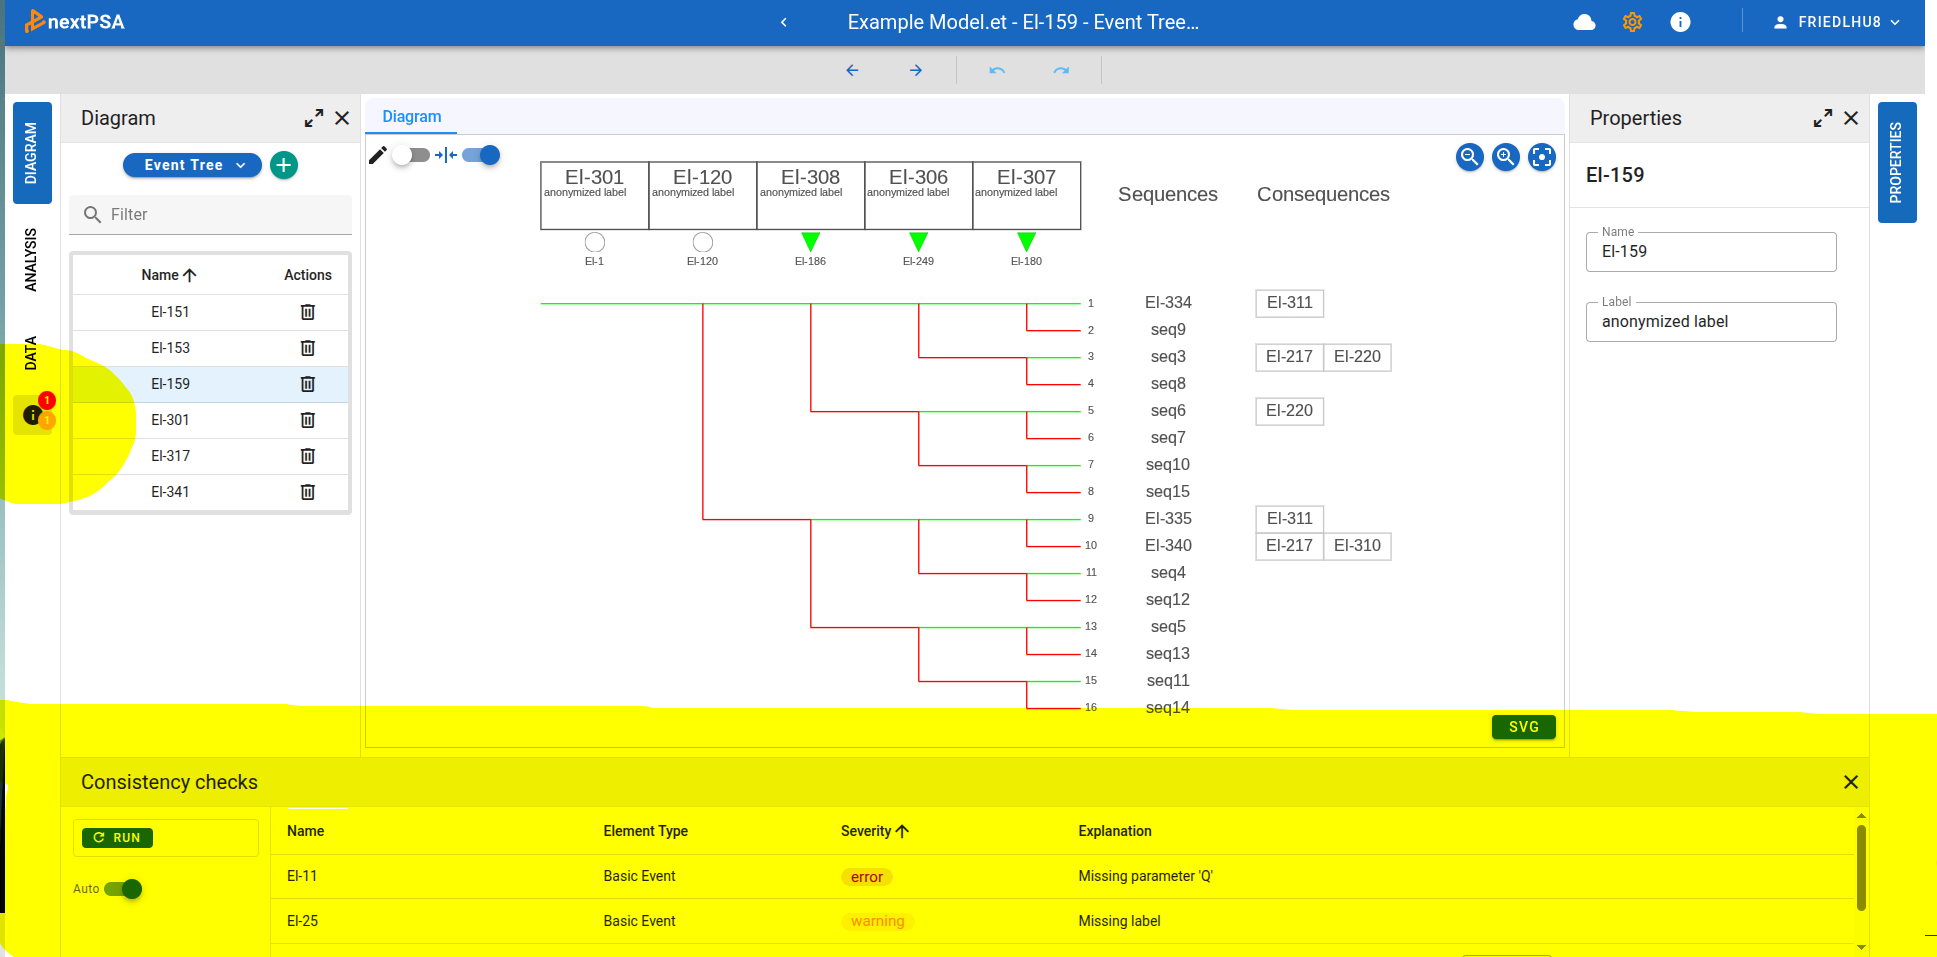
Task: Open the FRIEDLHU8 user menu
Action: pos(1837,22)
